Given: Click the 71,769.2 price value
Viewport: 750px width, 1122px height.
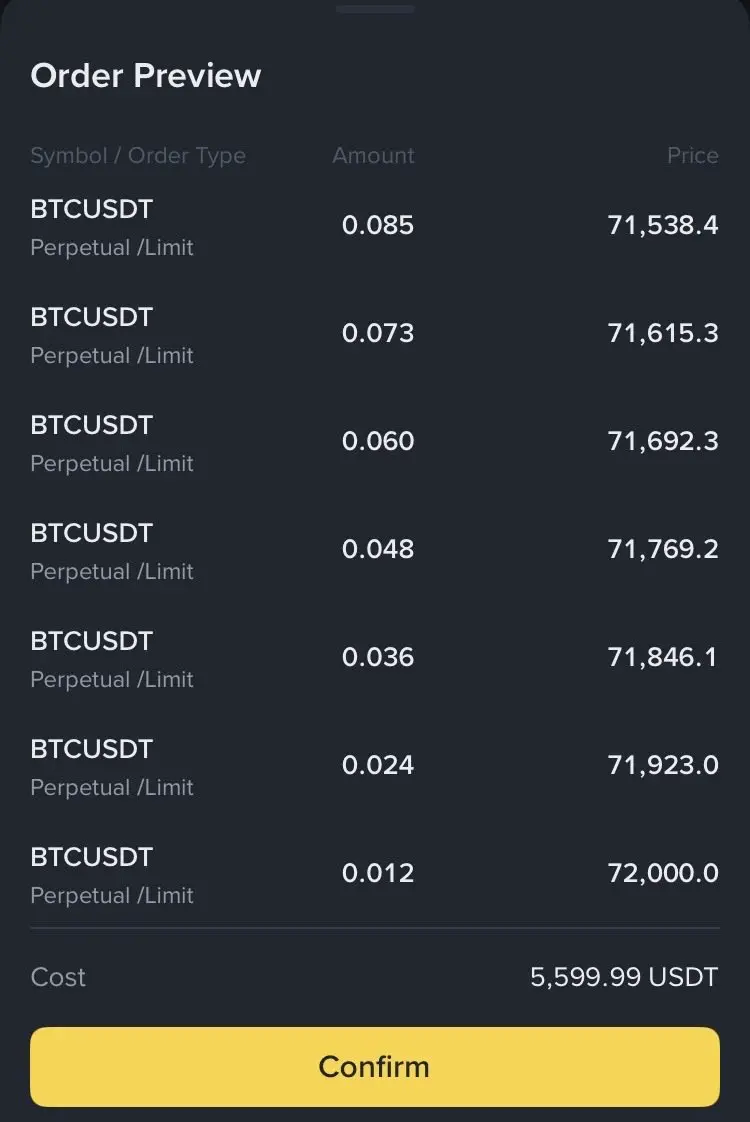Looking at the screenshot, I should click(x=663, y=549).
